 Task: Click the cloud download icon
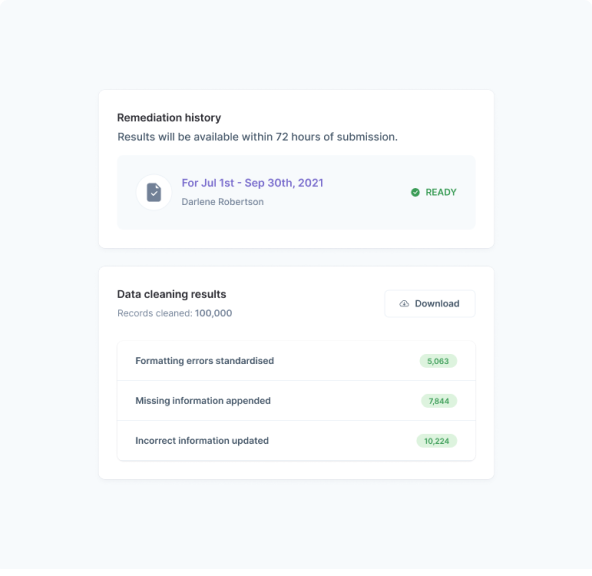point(404,303)
